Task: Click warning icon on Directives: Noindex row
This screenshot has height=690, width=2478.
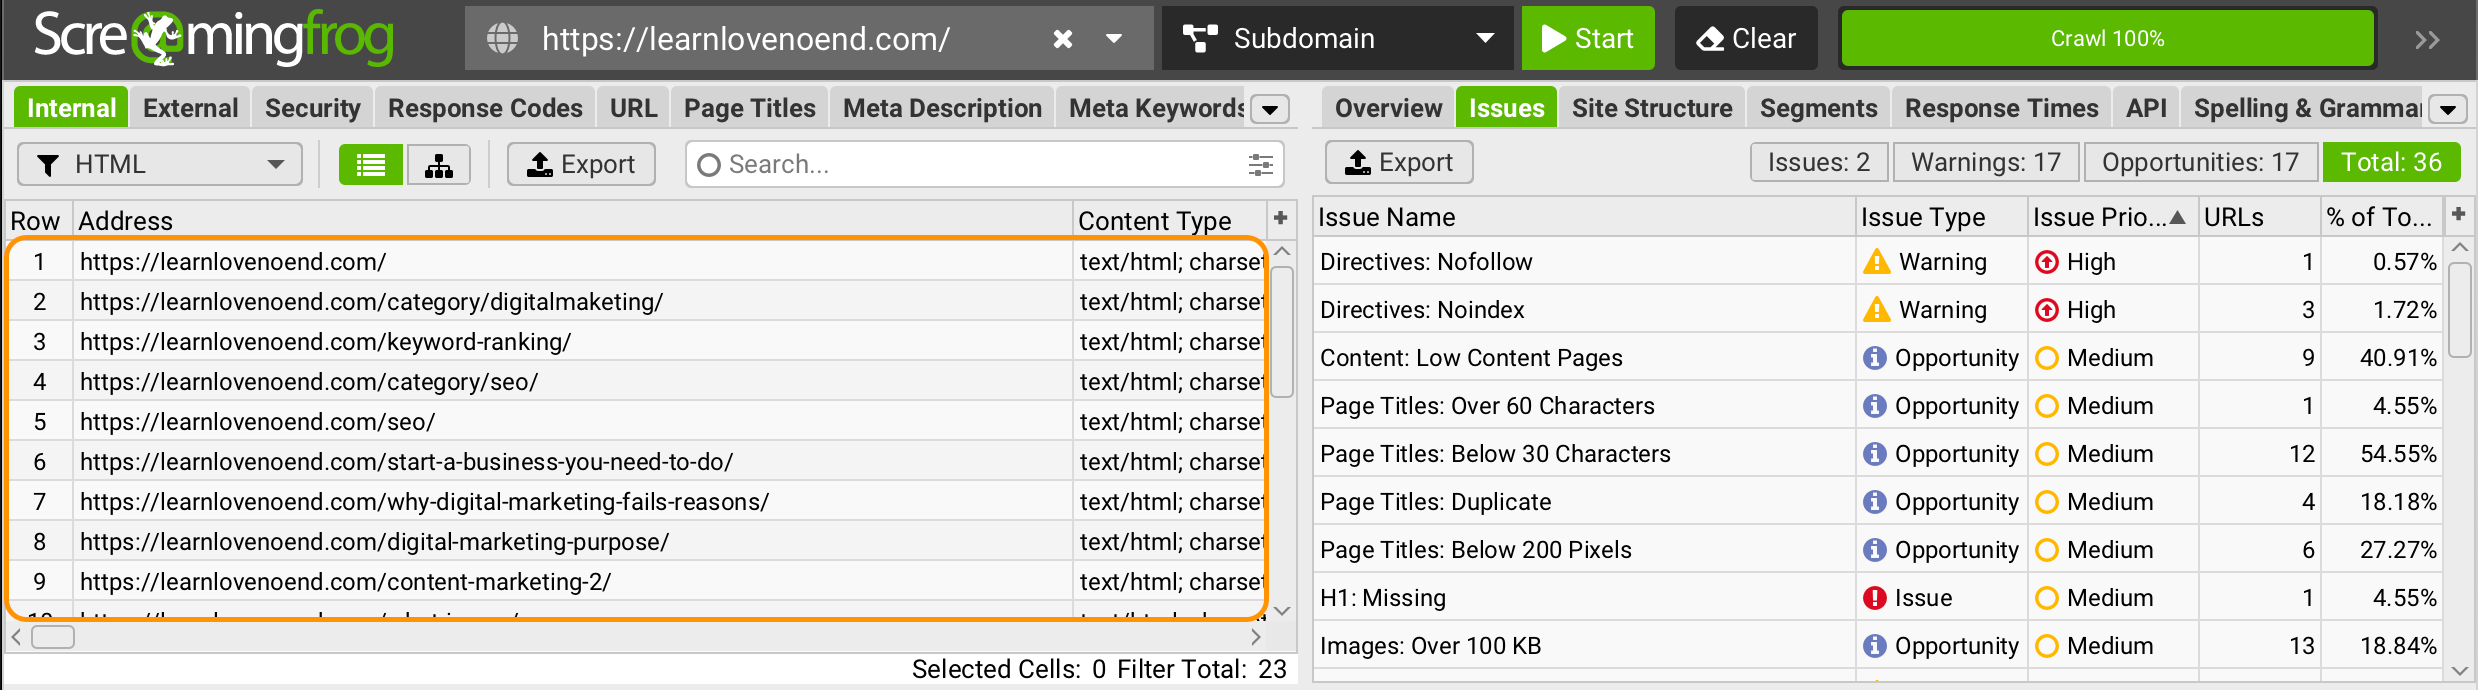Action: point(1877,309)
